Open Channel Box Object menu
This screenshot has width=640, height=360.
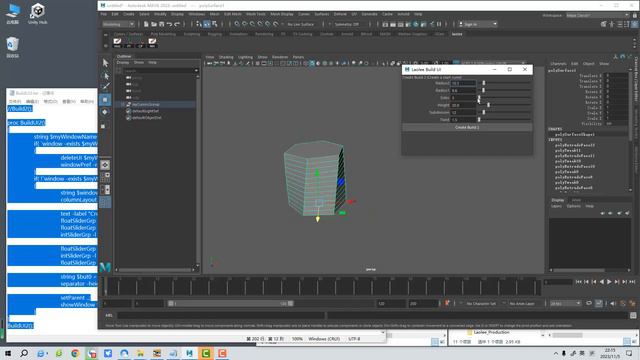(x=589, y=64)
